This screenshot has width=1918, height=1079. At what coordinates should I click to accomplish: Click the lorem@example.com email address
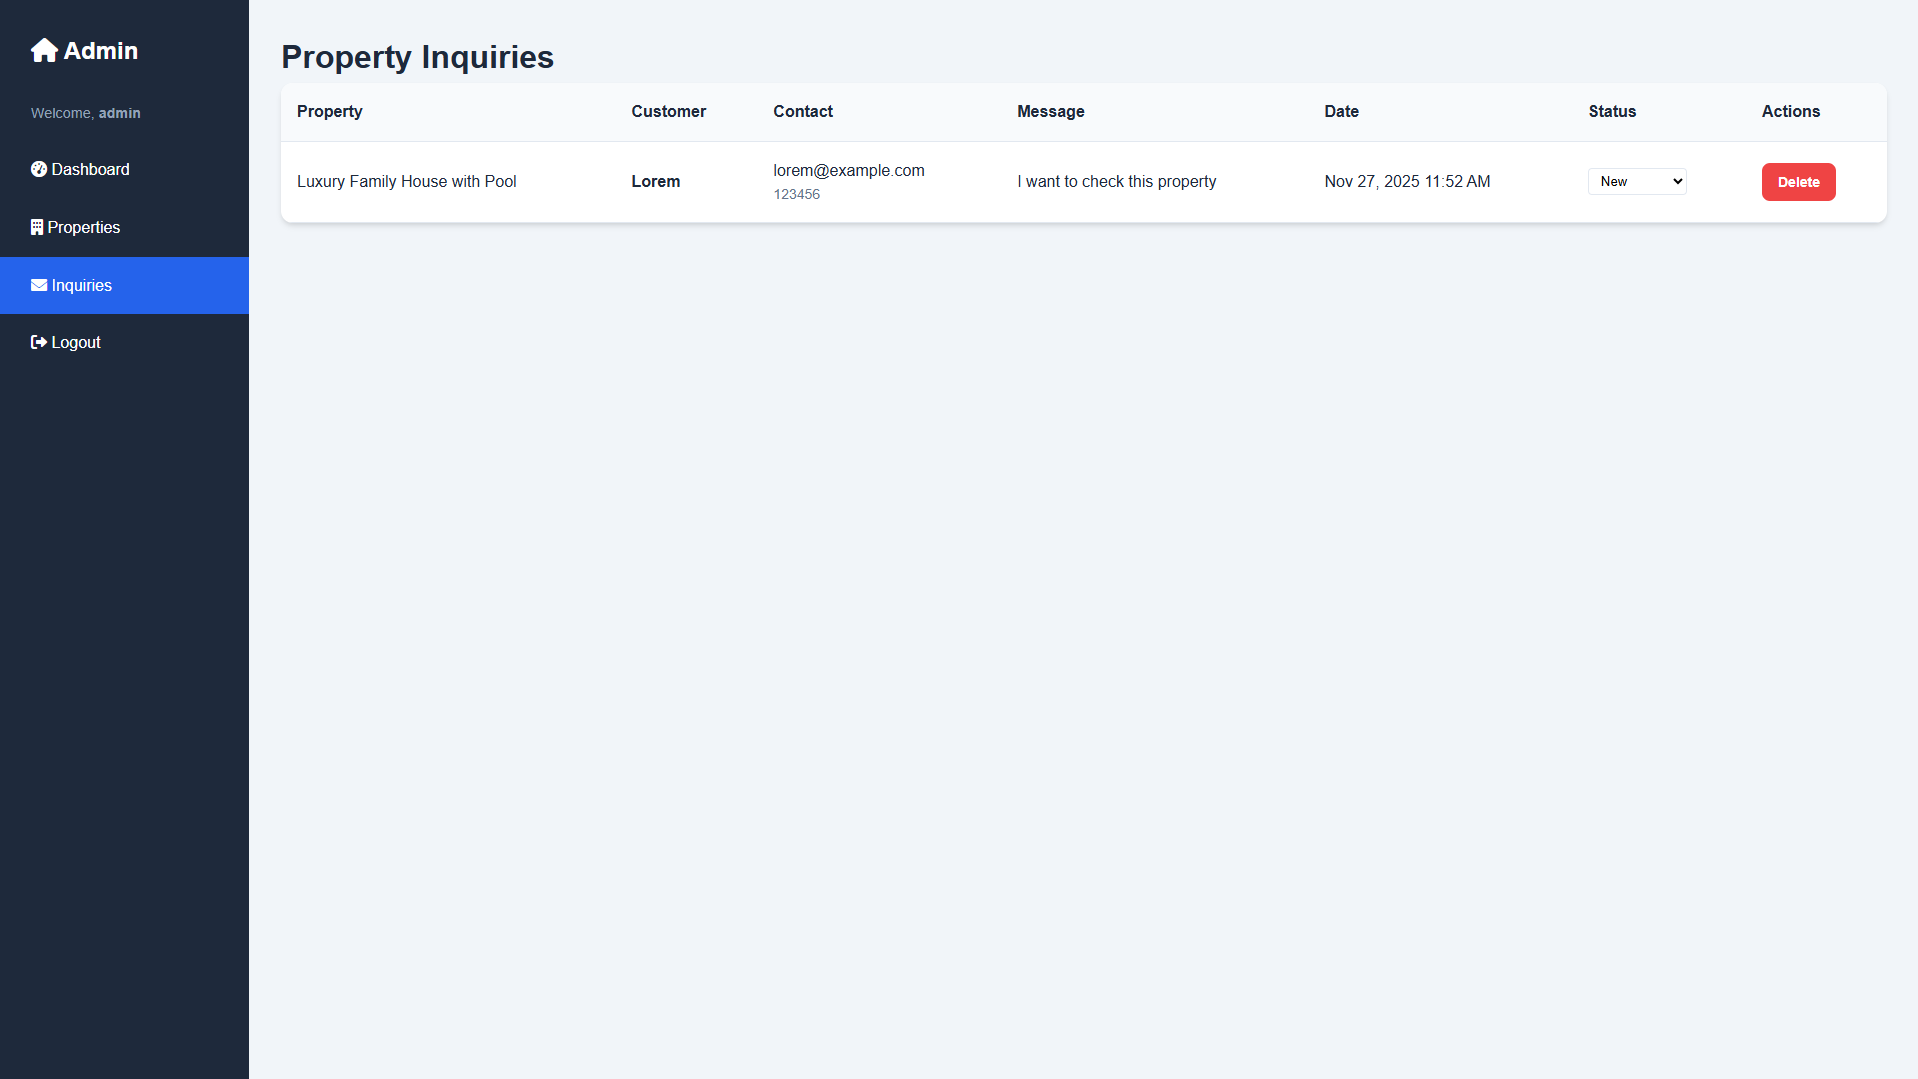(x=848, y=170)
